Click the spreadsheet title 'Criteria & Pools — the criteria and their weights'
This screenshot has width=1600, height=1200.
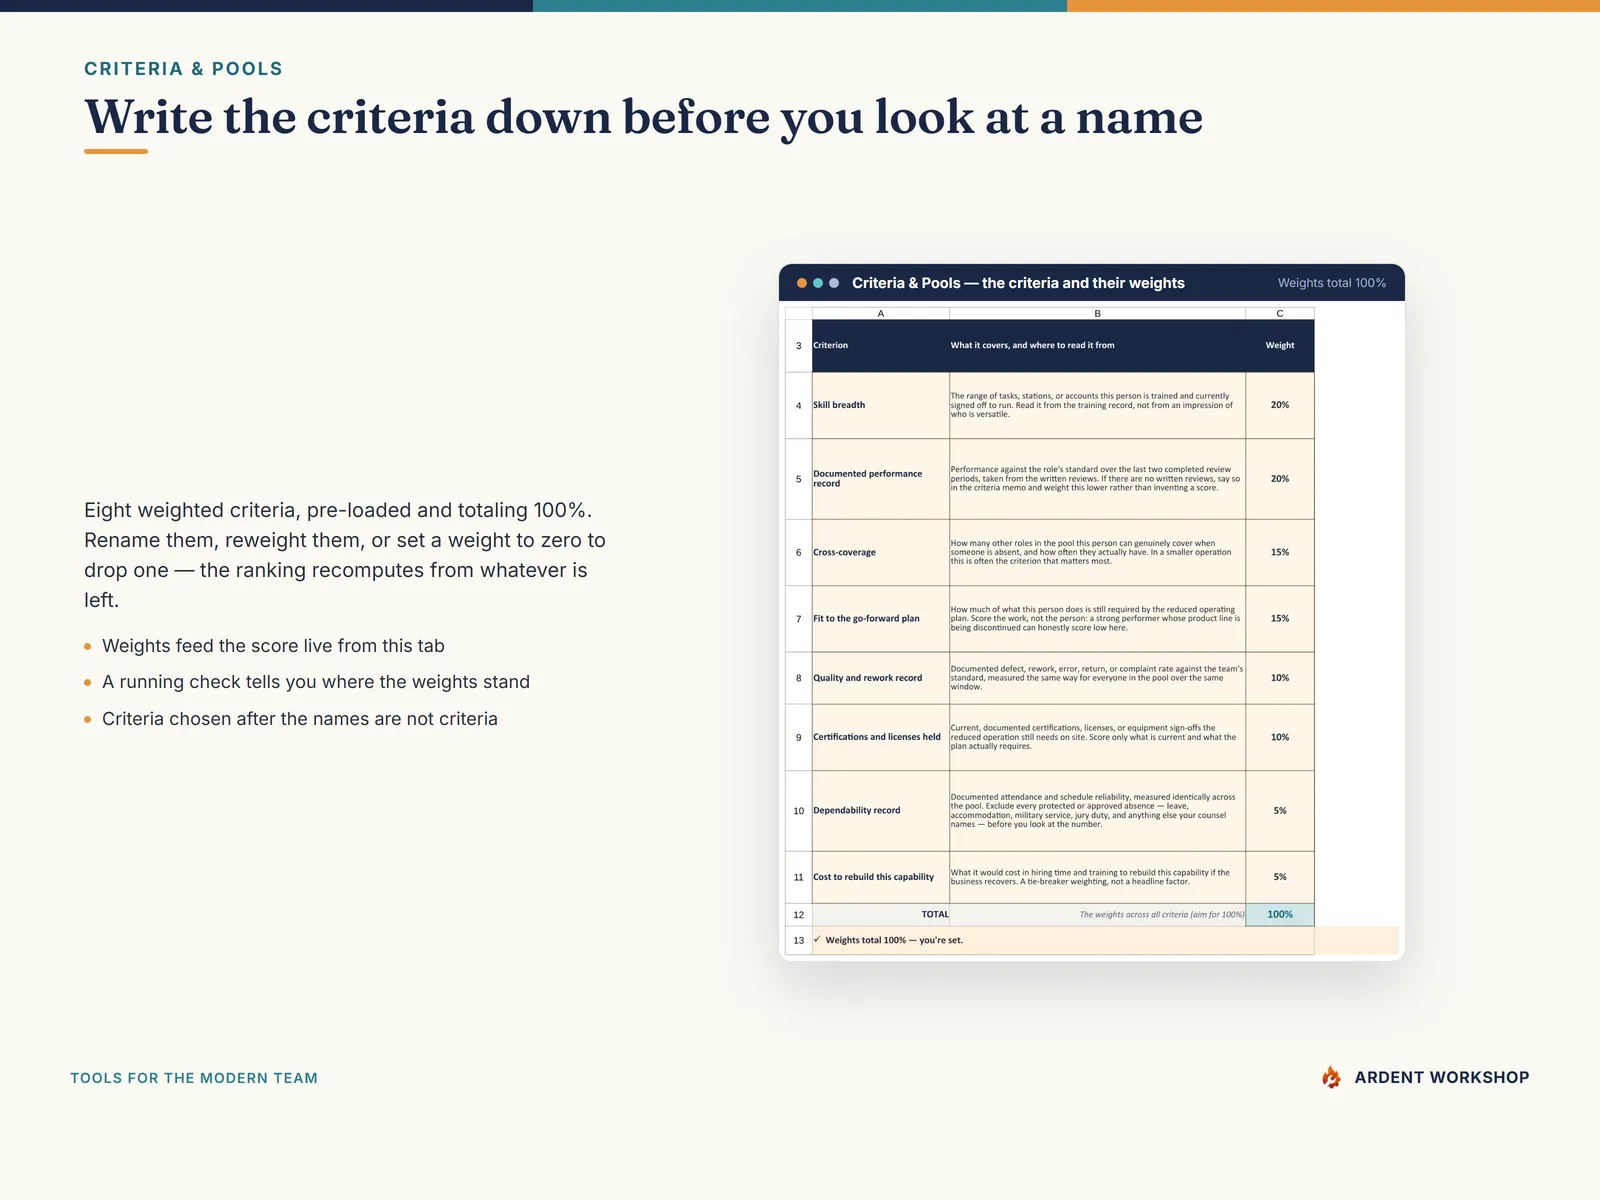[x=1018, y=283]
